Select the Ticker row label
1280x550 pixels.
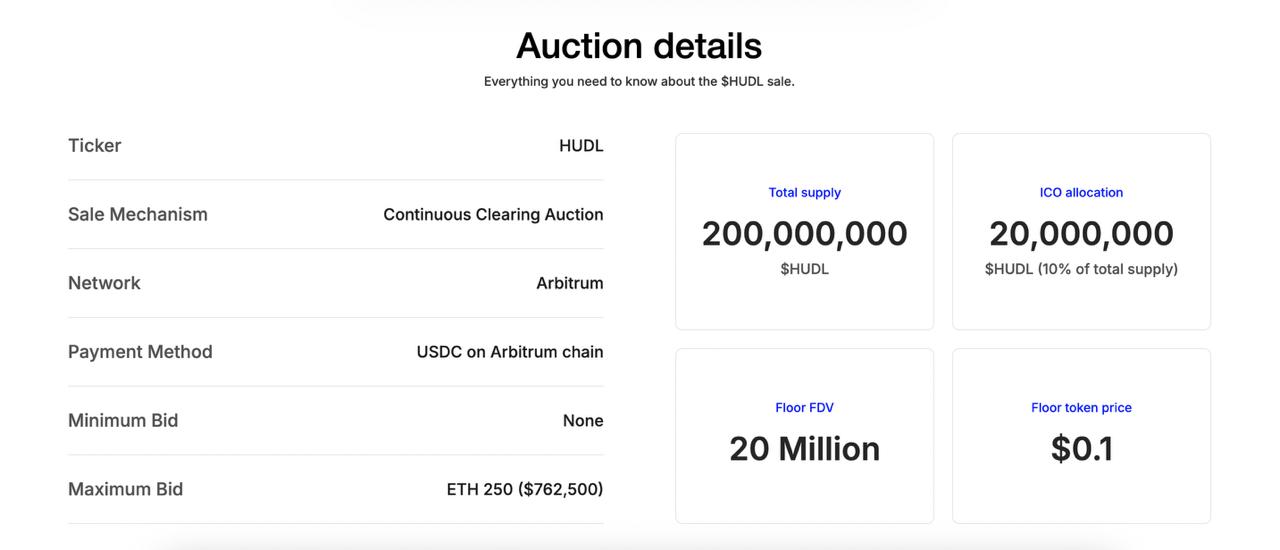click(94, 146)
